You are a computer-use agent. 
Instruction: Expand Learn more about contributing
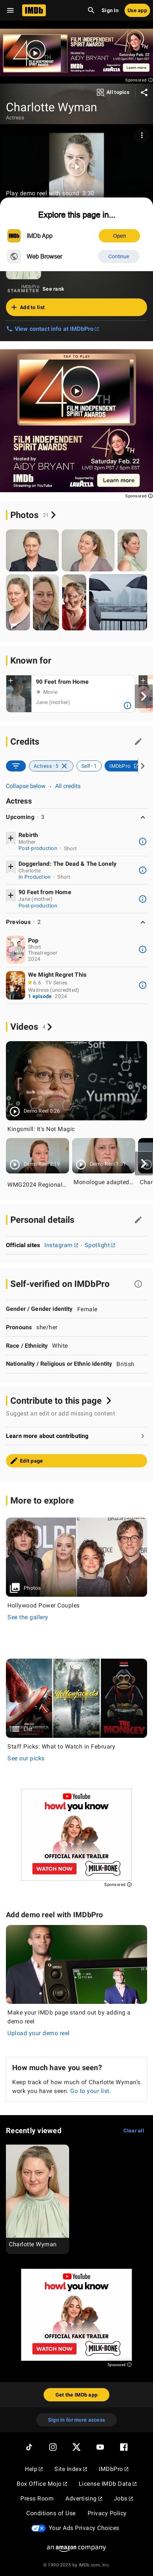76,1436
